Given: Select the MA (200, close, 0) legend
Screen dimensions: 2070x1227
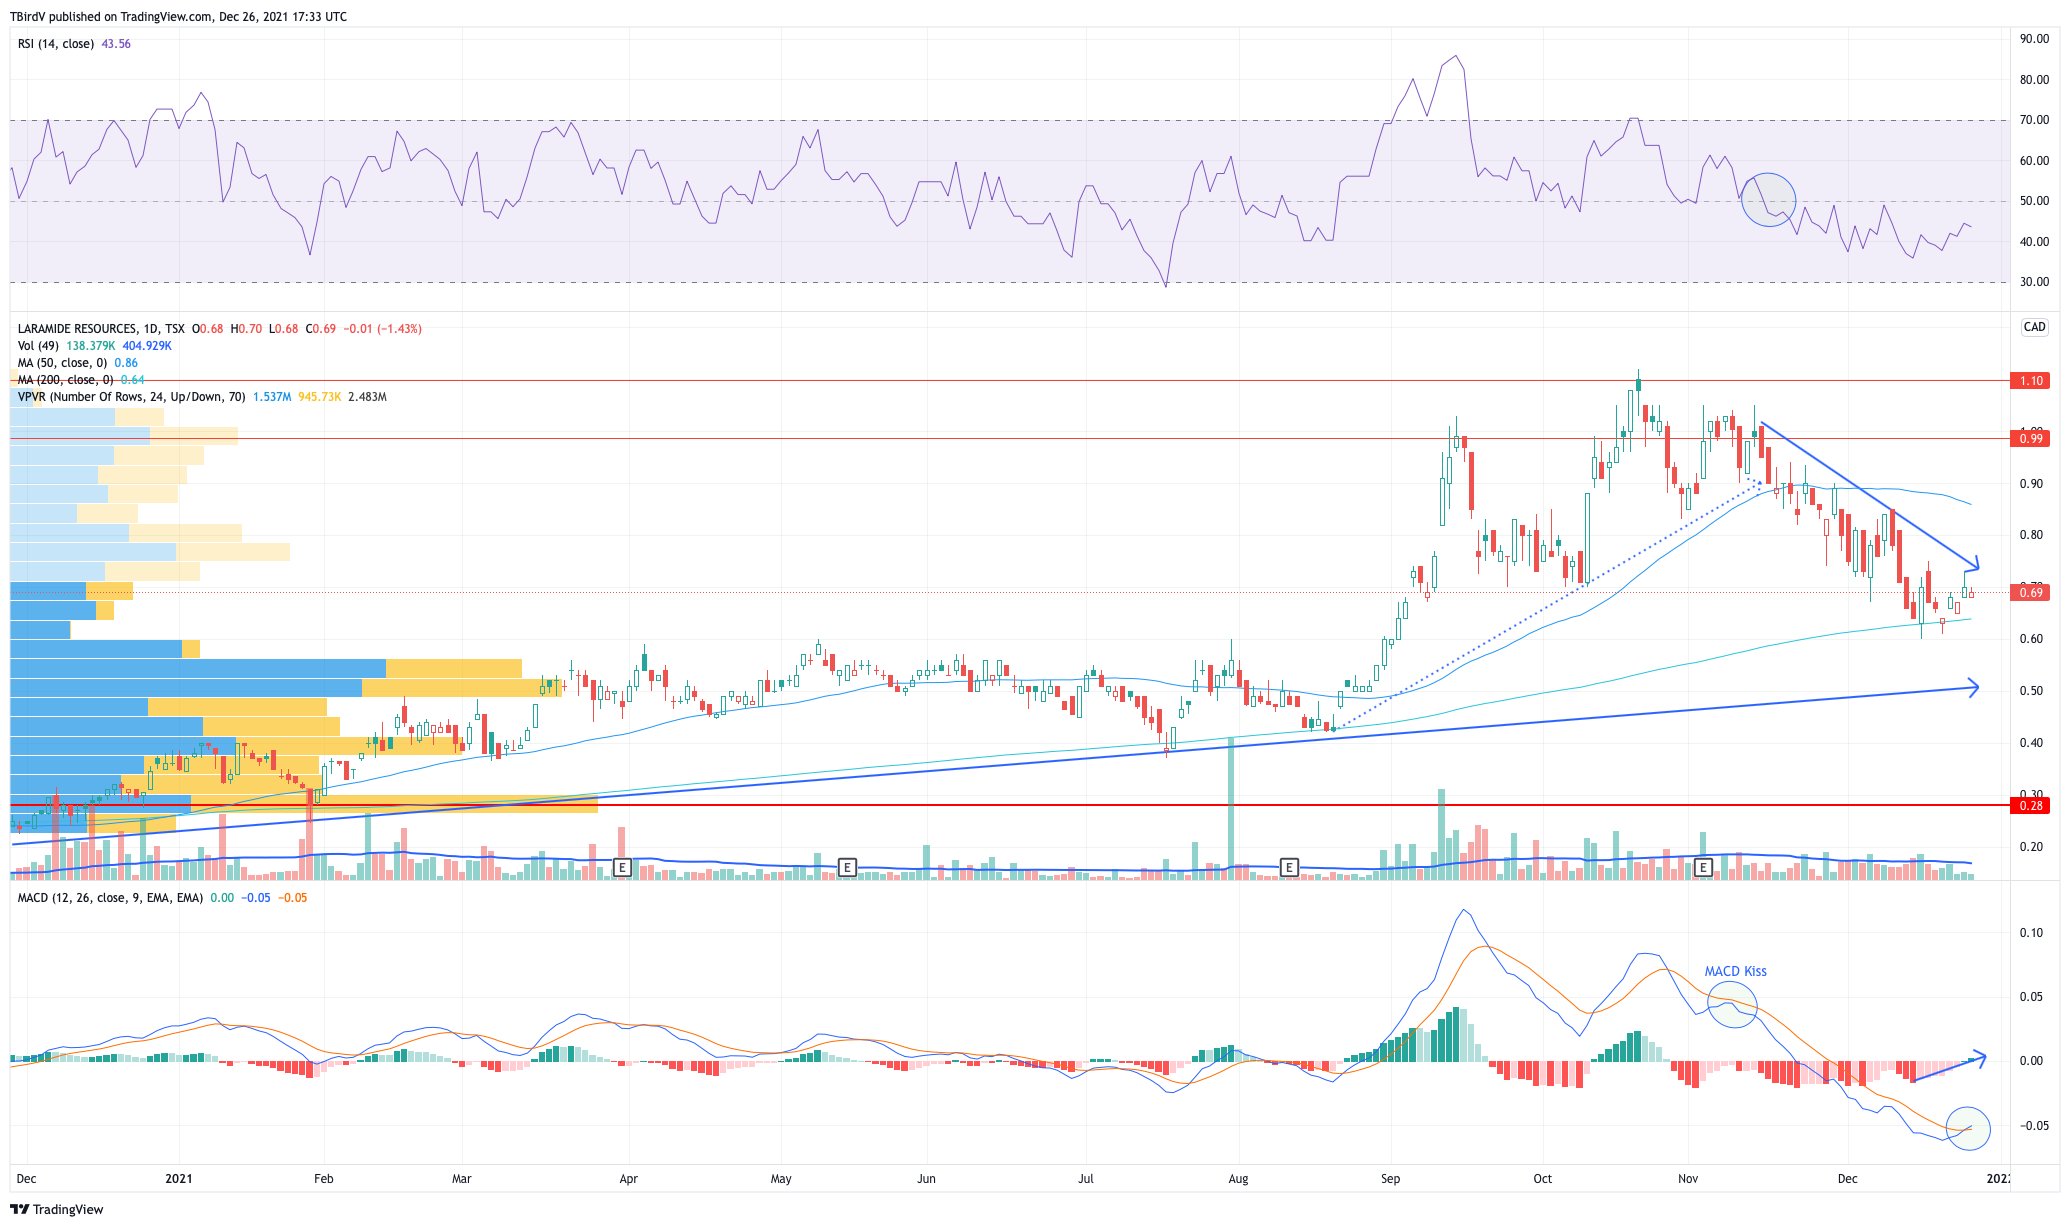Looking at the screenshot, I should click(66, 380).
